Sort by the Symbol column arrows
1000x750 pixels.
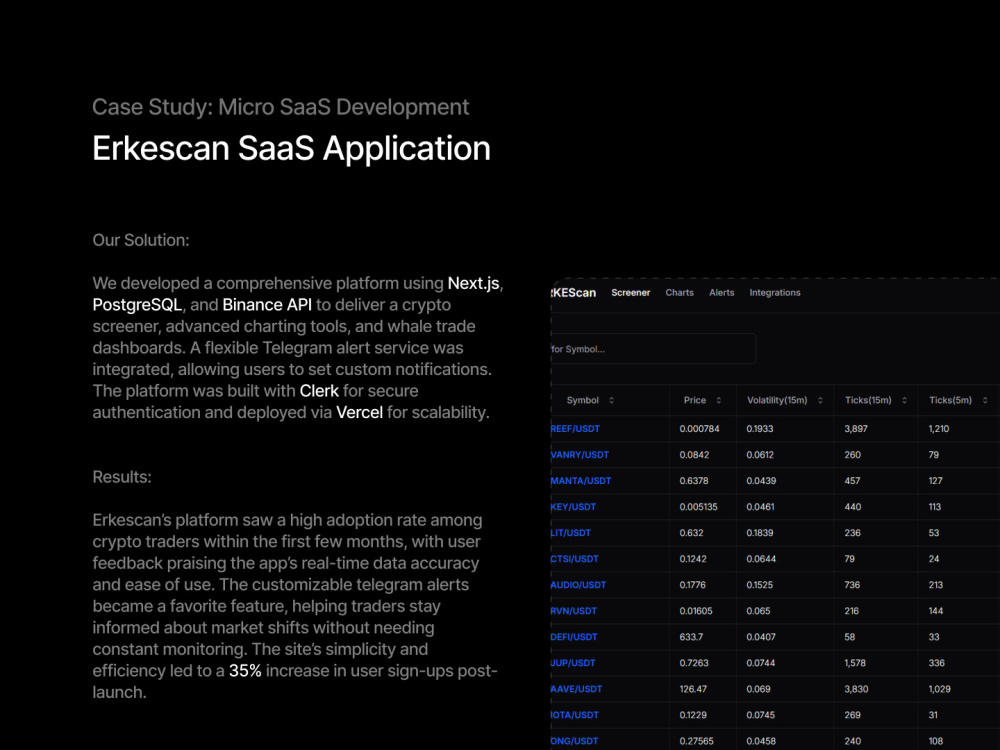tap(611, 401)
